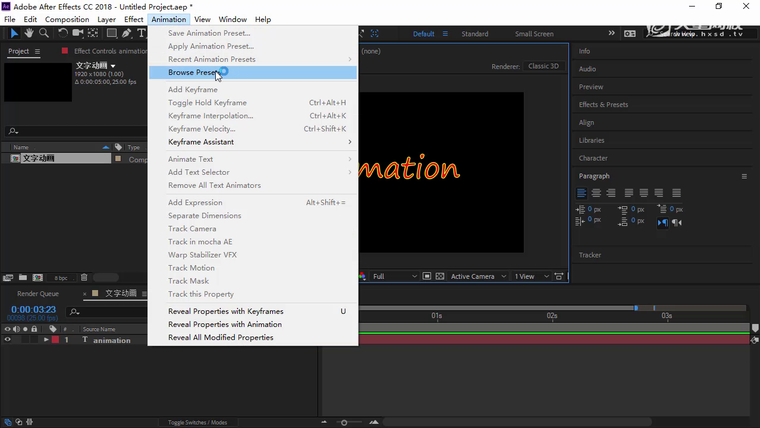Viewport: 760px width, 428px height.
Task: Select the Pen tool
Action: [126, 33]
